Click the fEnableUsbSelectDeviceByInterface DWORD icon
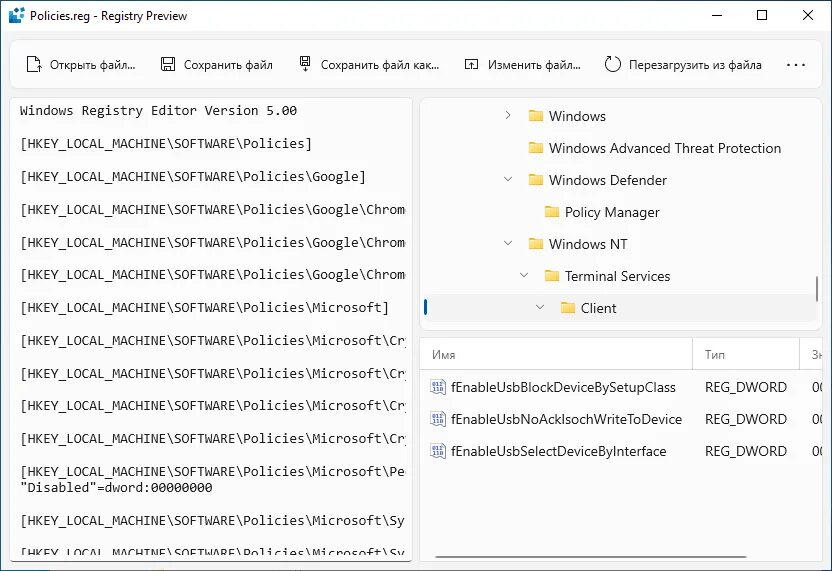Image resolution: width=832 pixels, height=571 pixels. coord(437,451)
